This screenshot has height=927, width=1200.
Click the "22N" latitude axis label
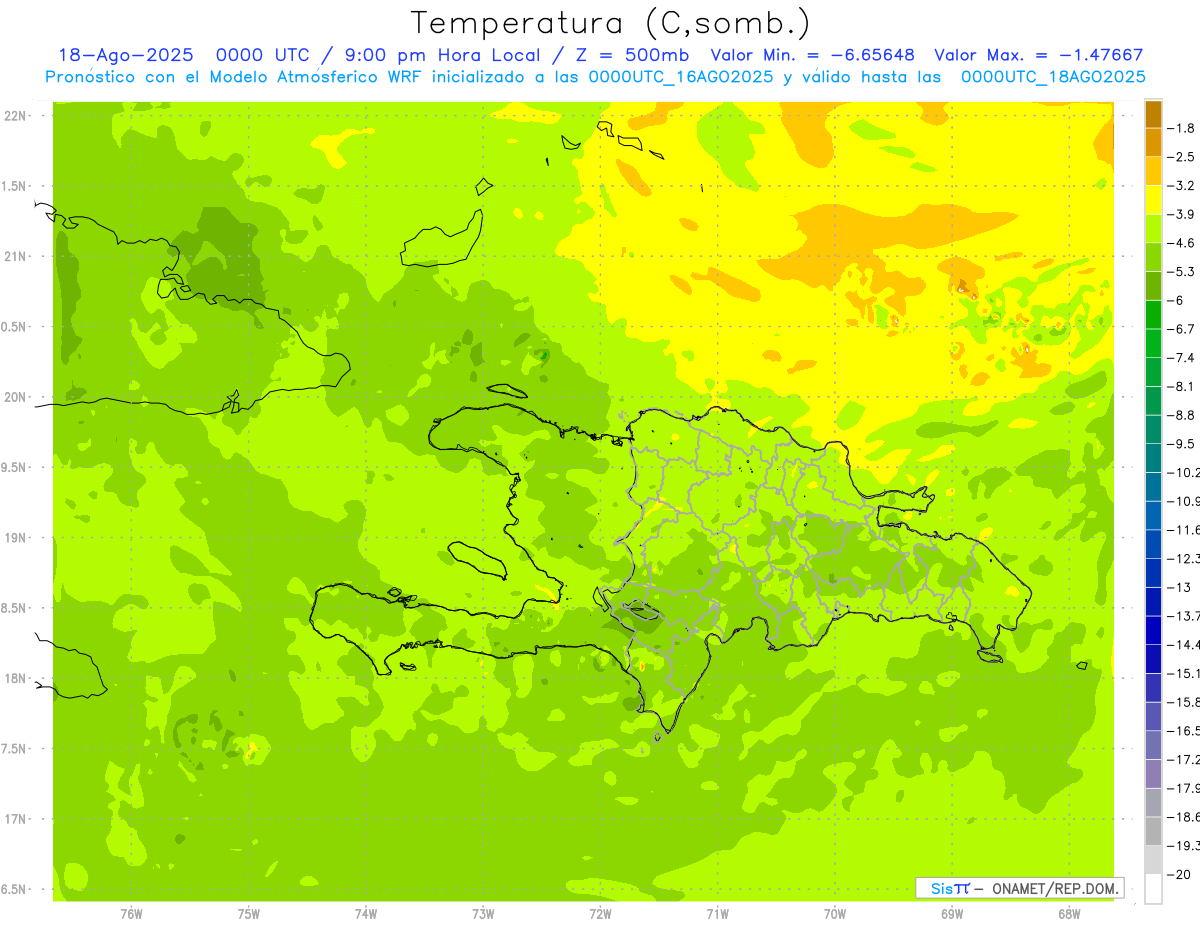click(x=14, y=115)
